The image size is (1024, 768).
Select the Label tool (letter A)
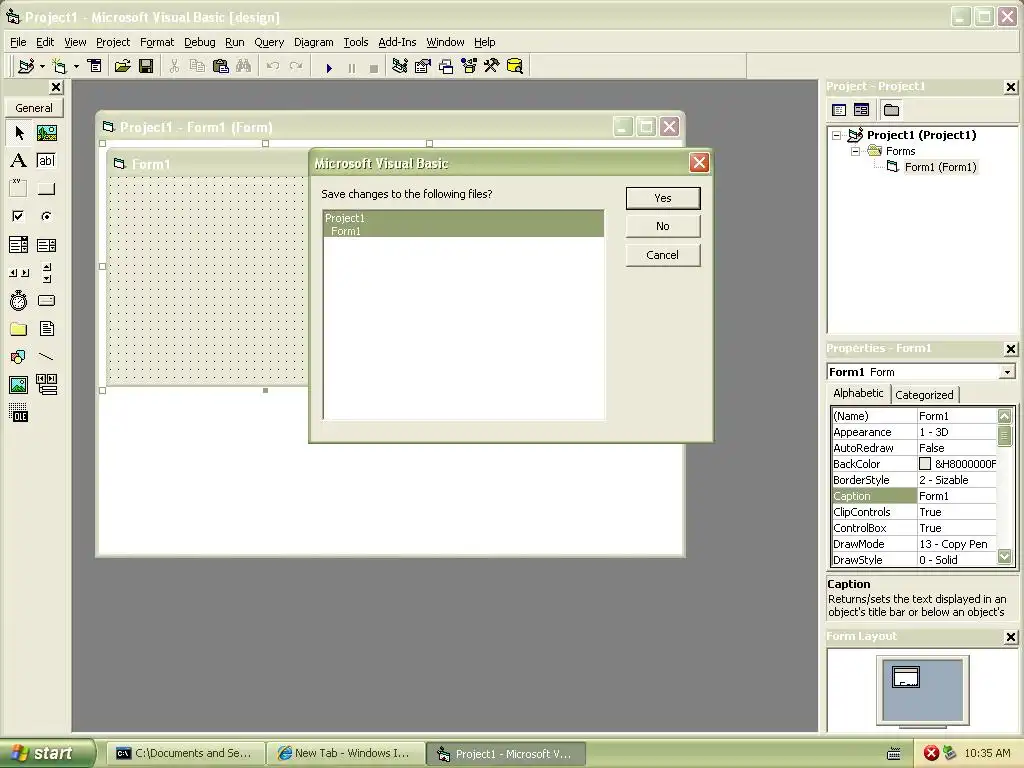[19, 161]
